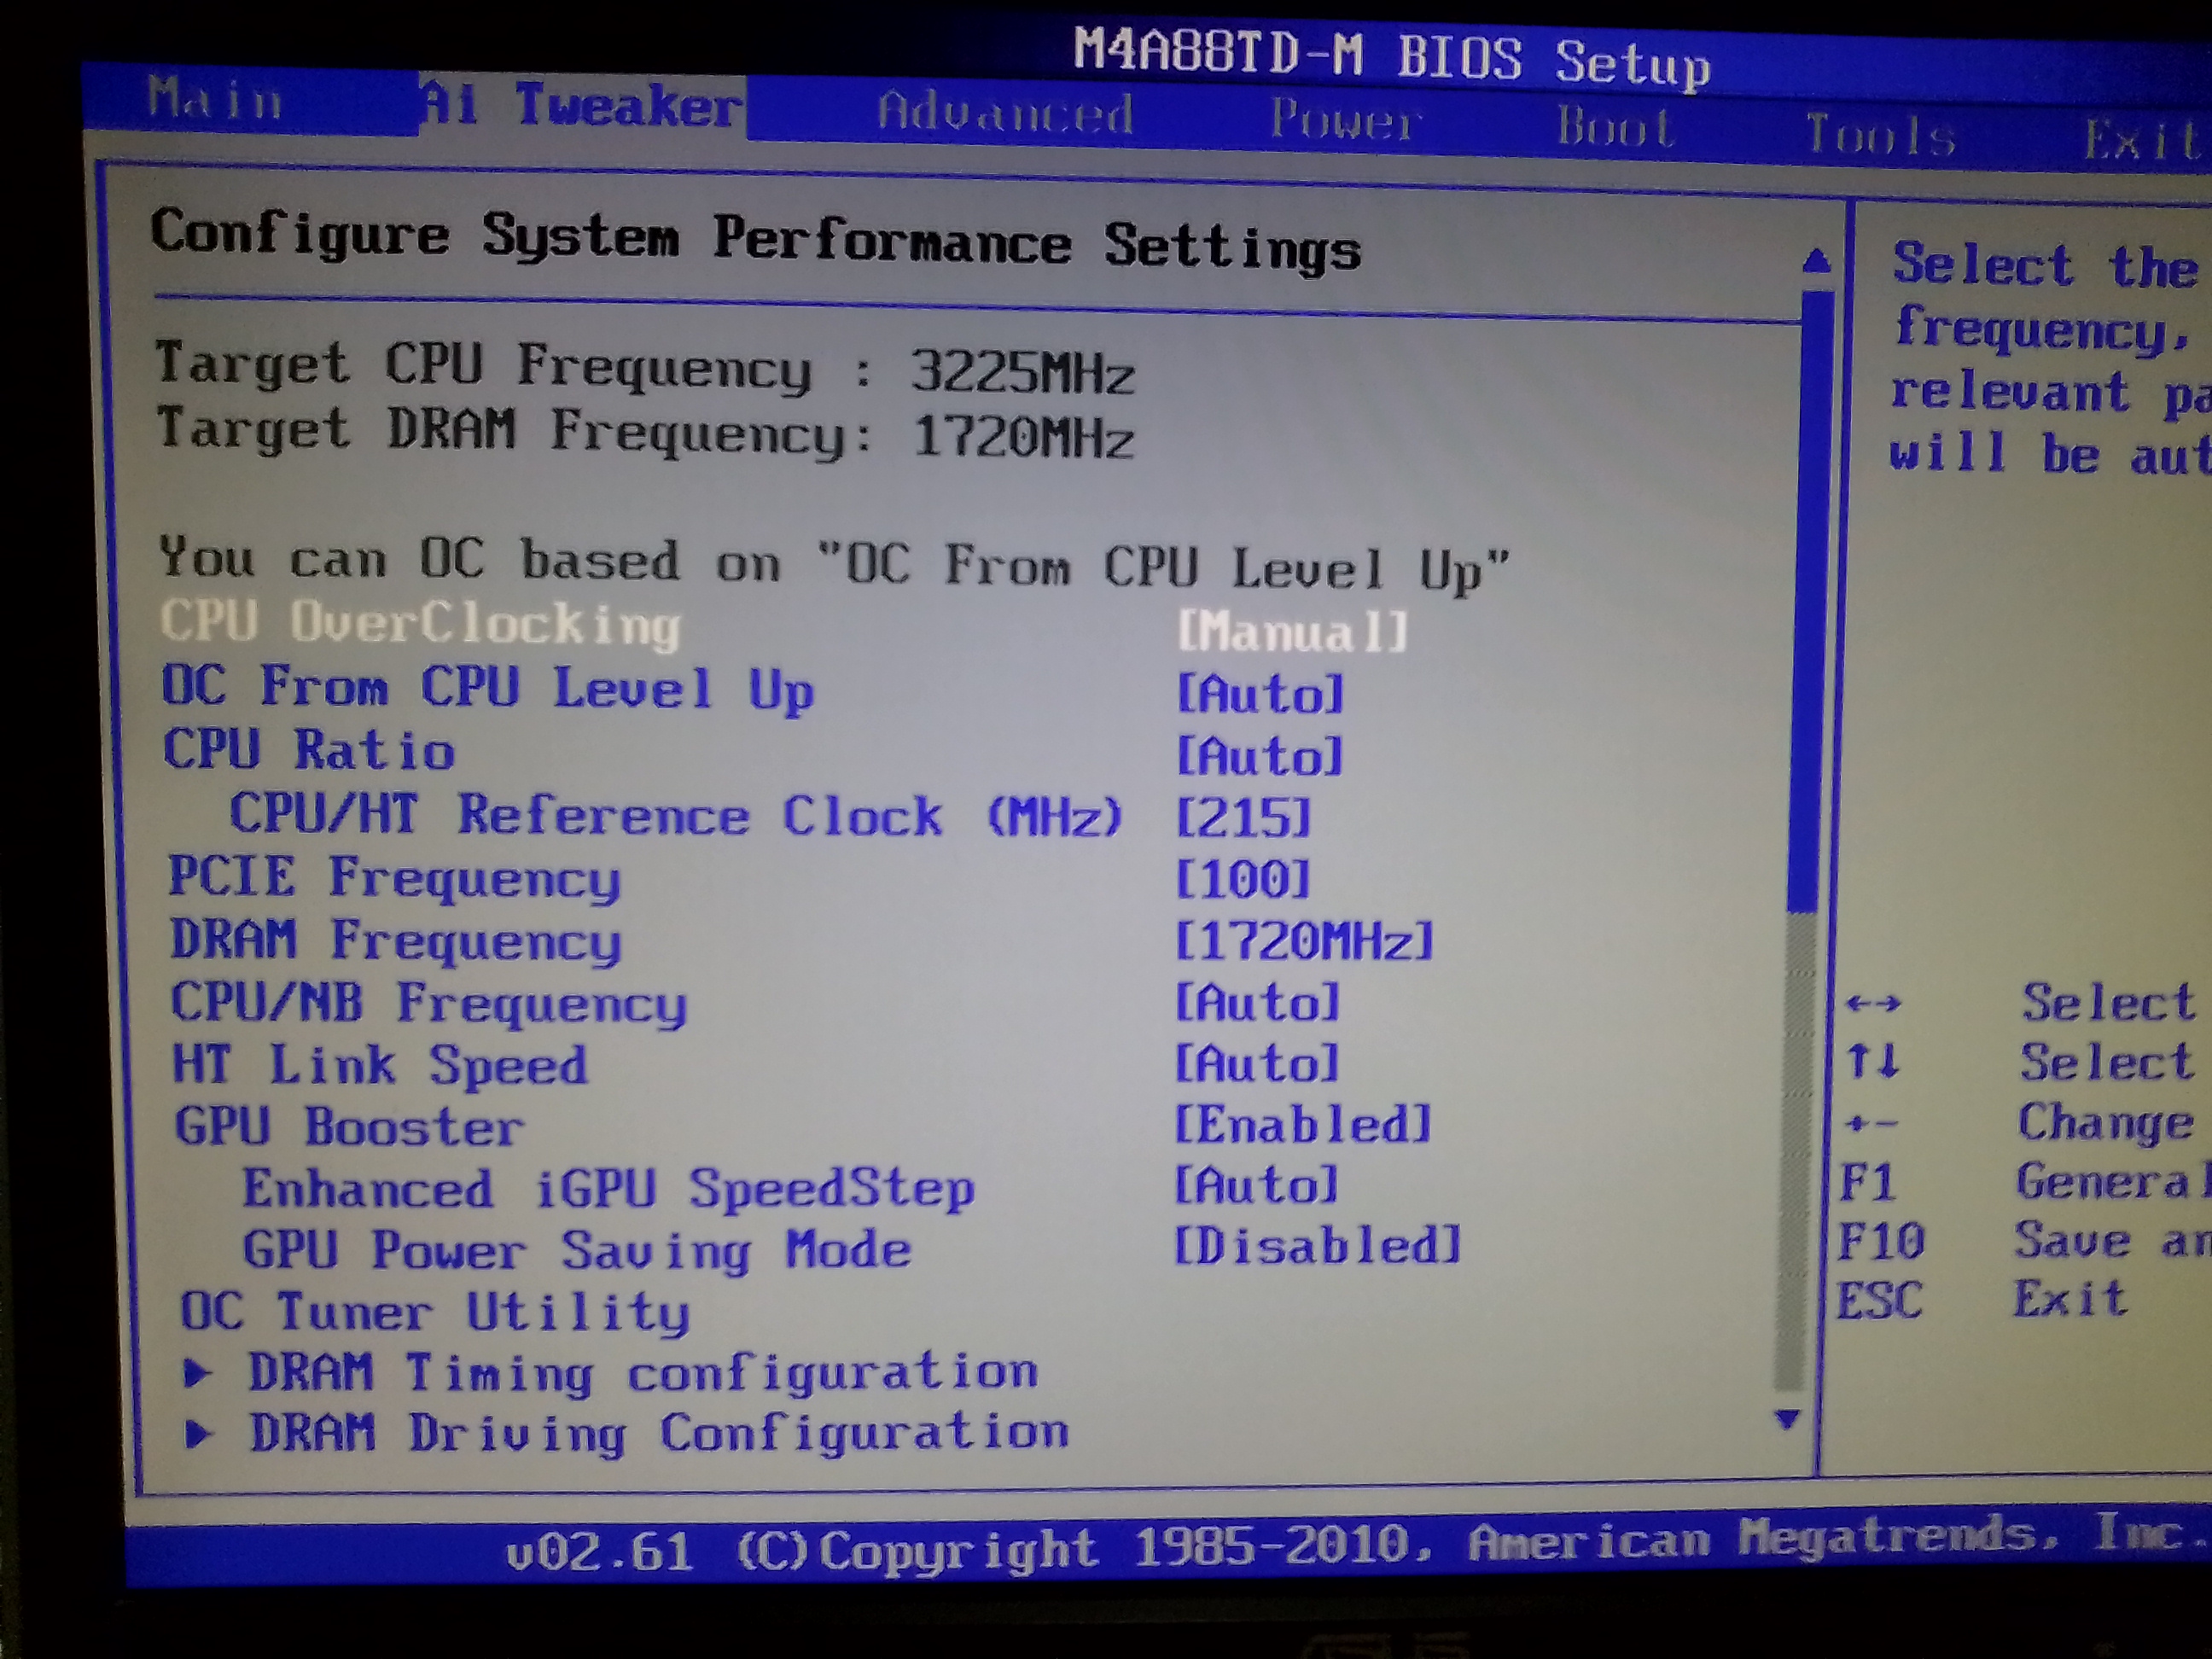Viewport: 2212px width, 1659px height.
Task: Open CPU OverClocking Manual dropdown
Action: click(x=1292, y=632)
